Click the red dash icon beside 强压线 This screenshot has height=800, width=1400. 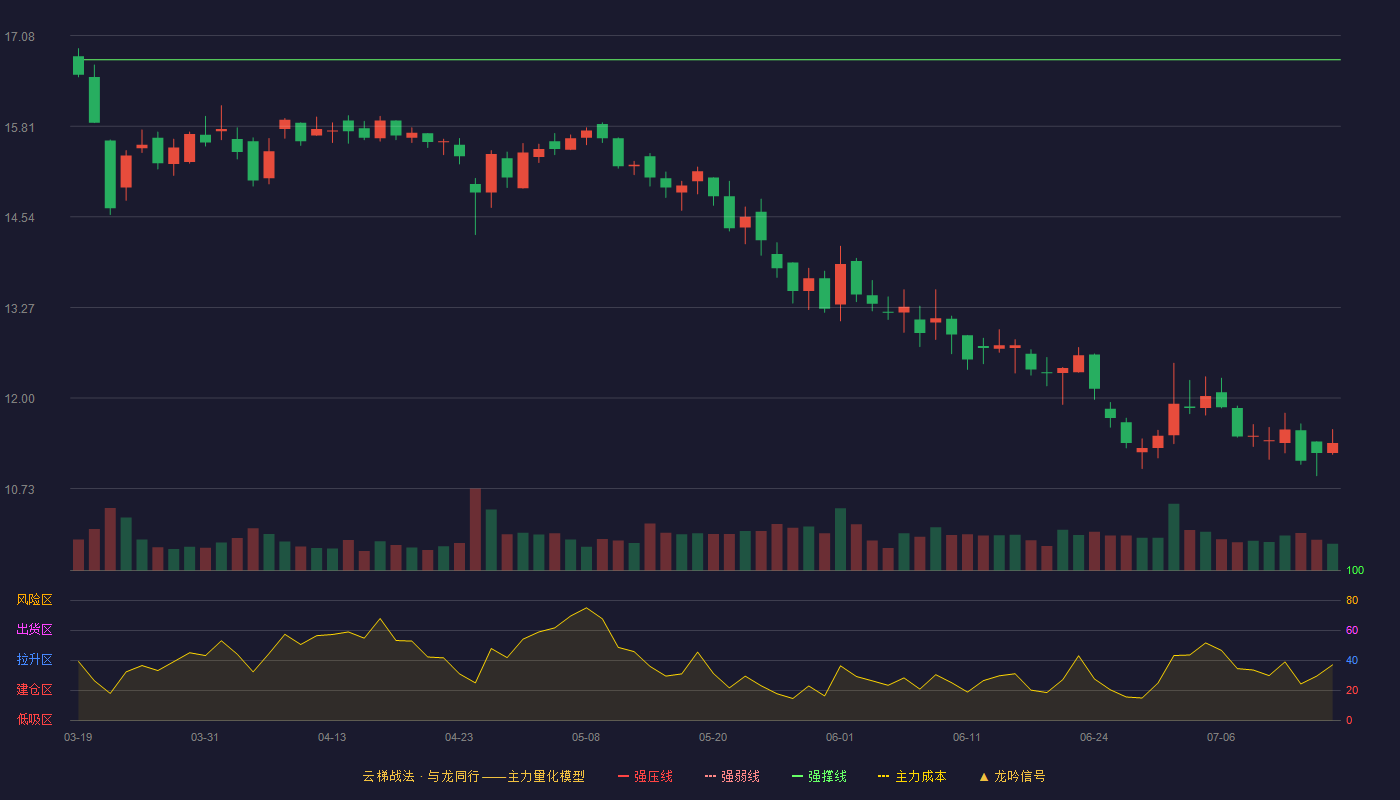pyautogui.click(x=623, y=776)
